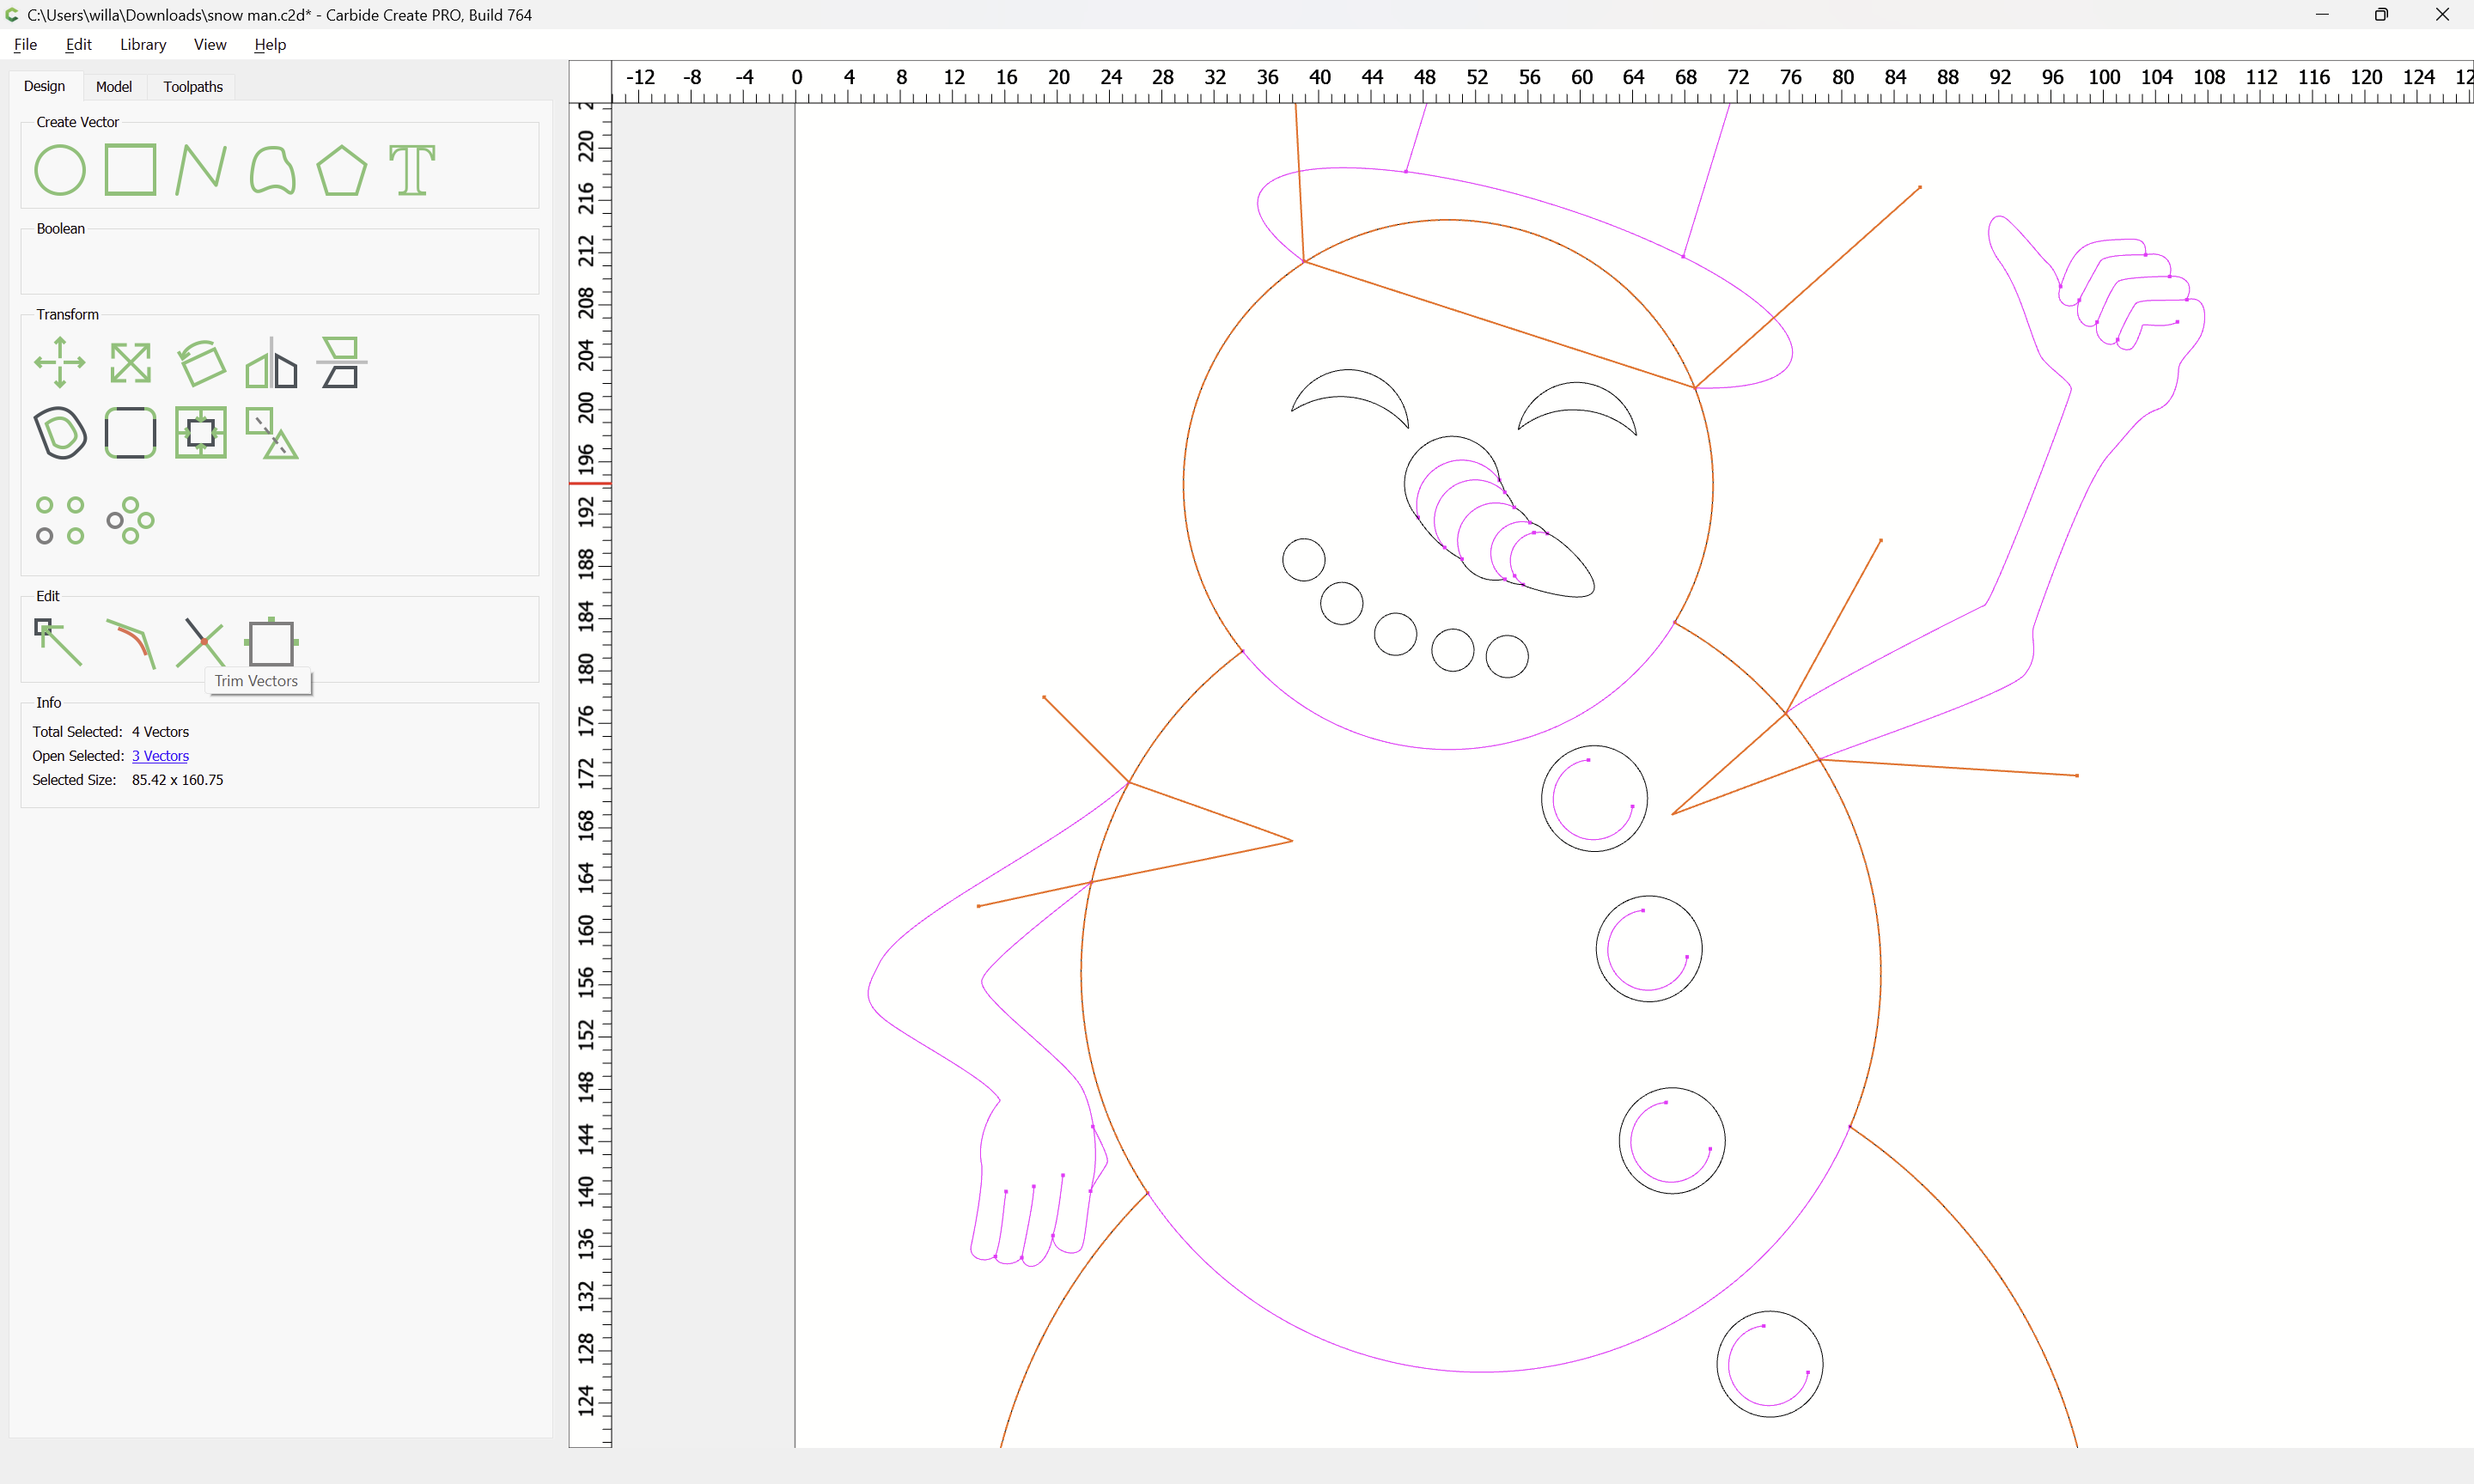
Task: Activate the Mirror transform tool
Action: click(271, 362)
